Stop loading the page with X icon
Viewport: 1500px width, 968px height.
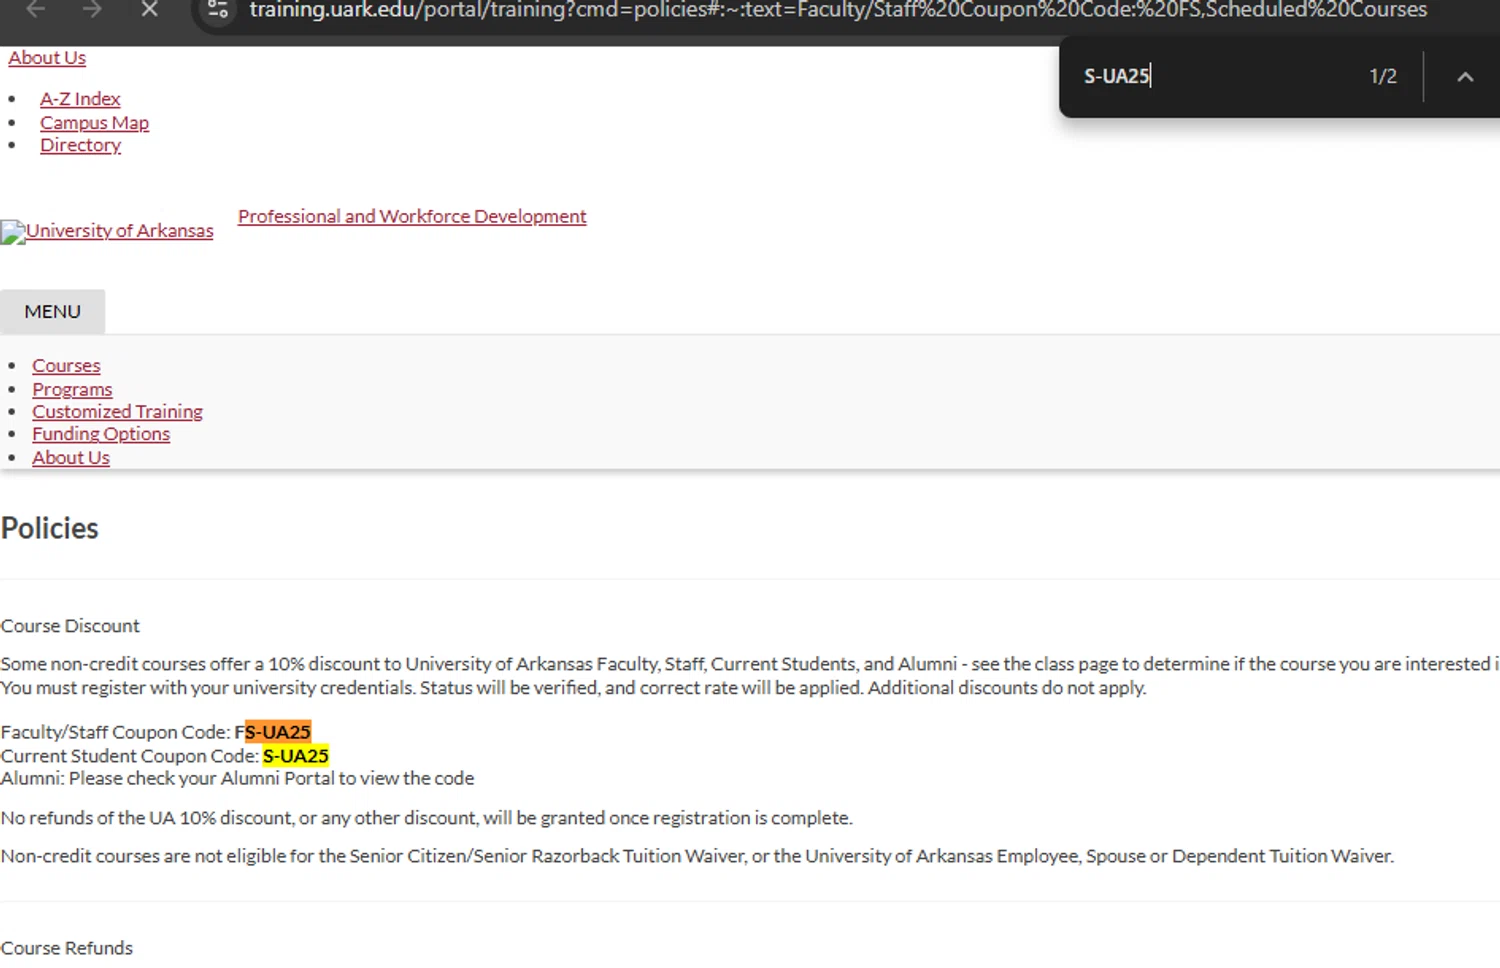tap(149, 10)
